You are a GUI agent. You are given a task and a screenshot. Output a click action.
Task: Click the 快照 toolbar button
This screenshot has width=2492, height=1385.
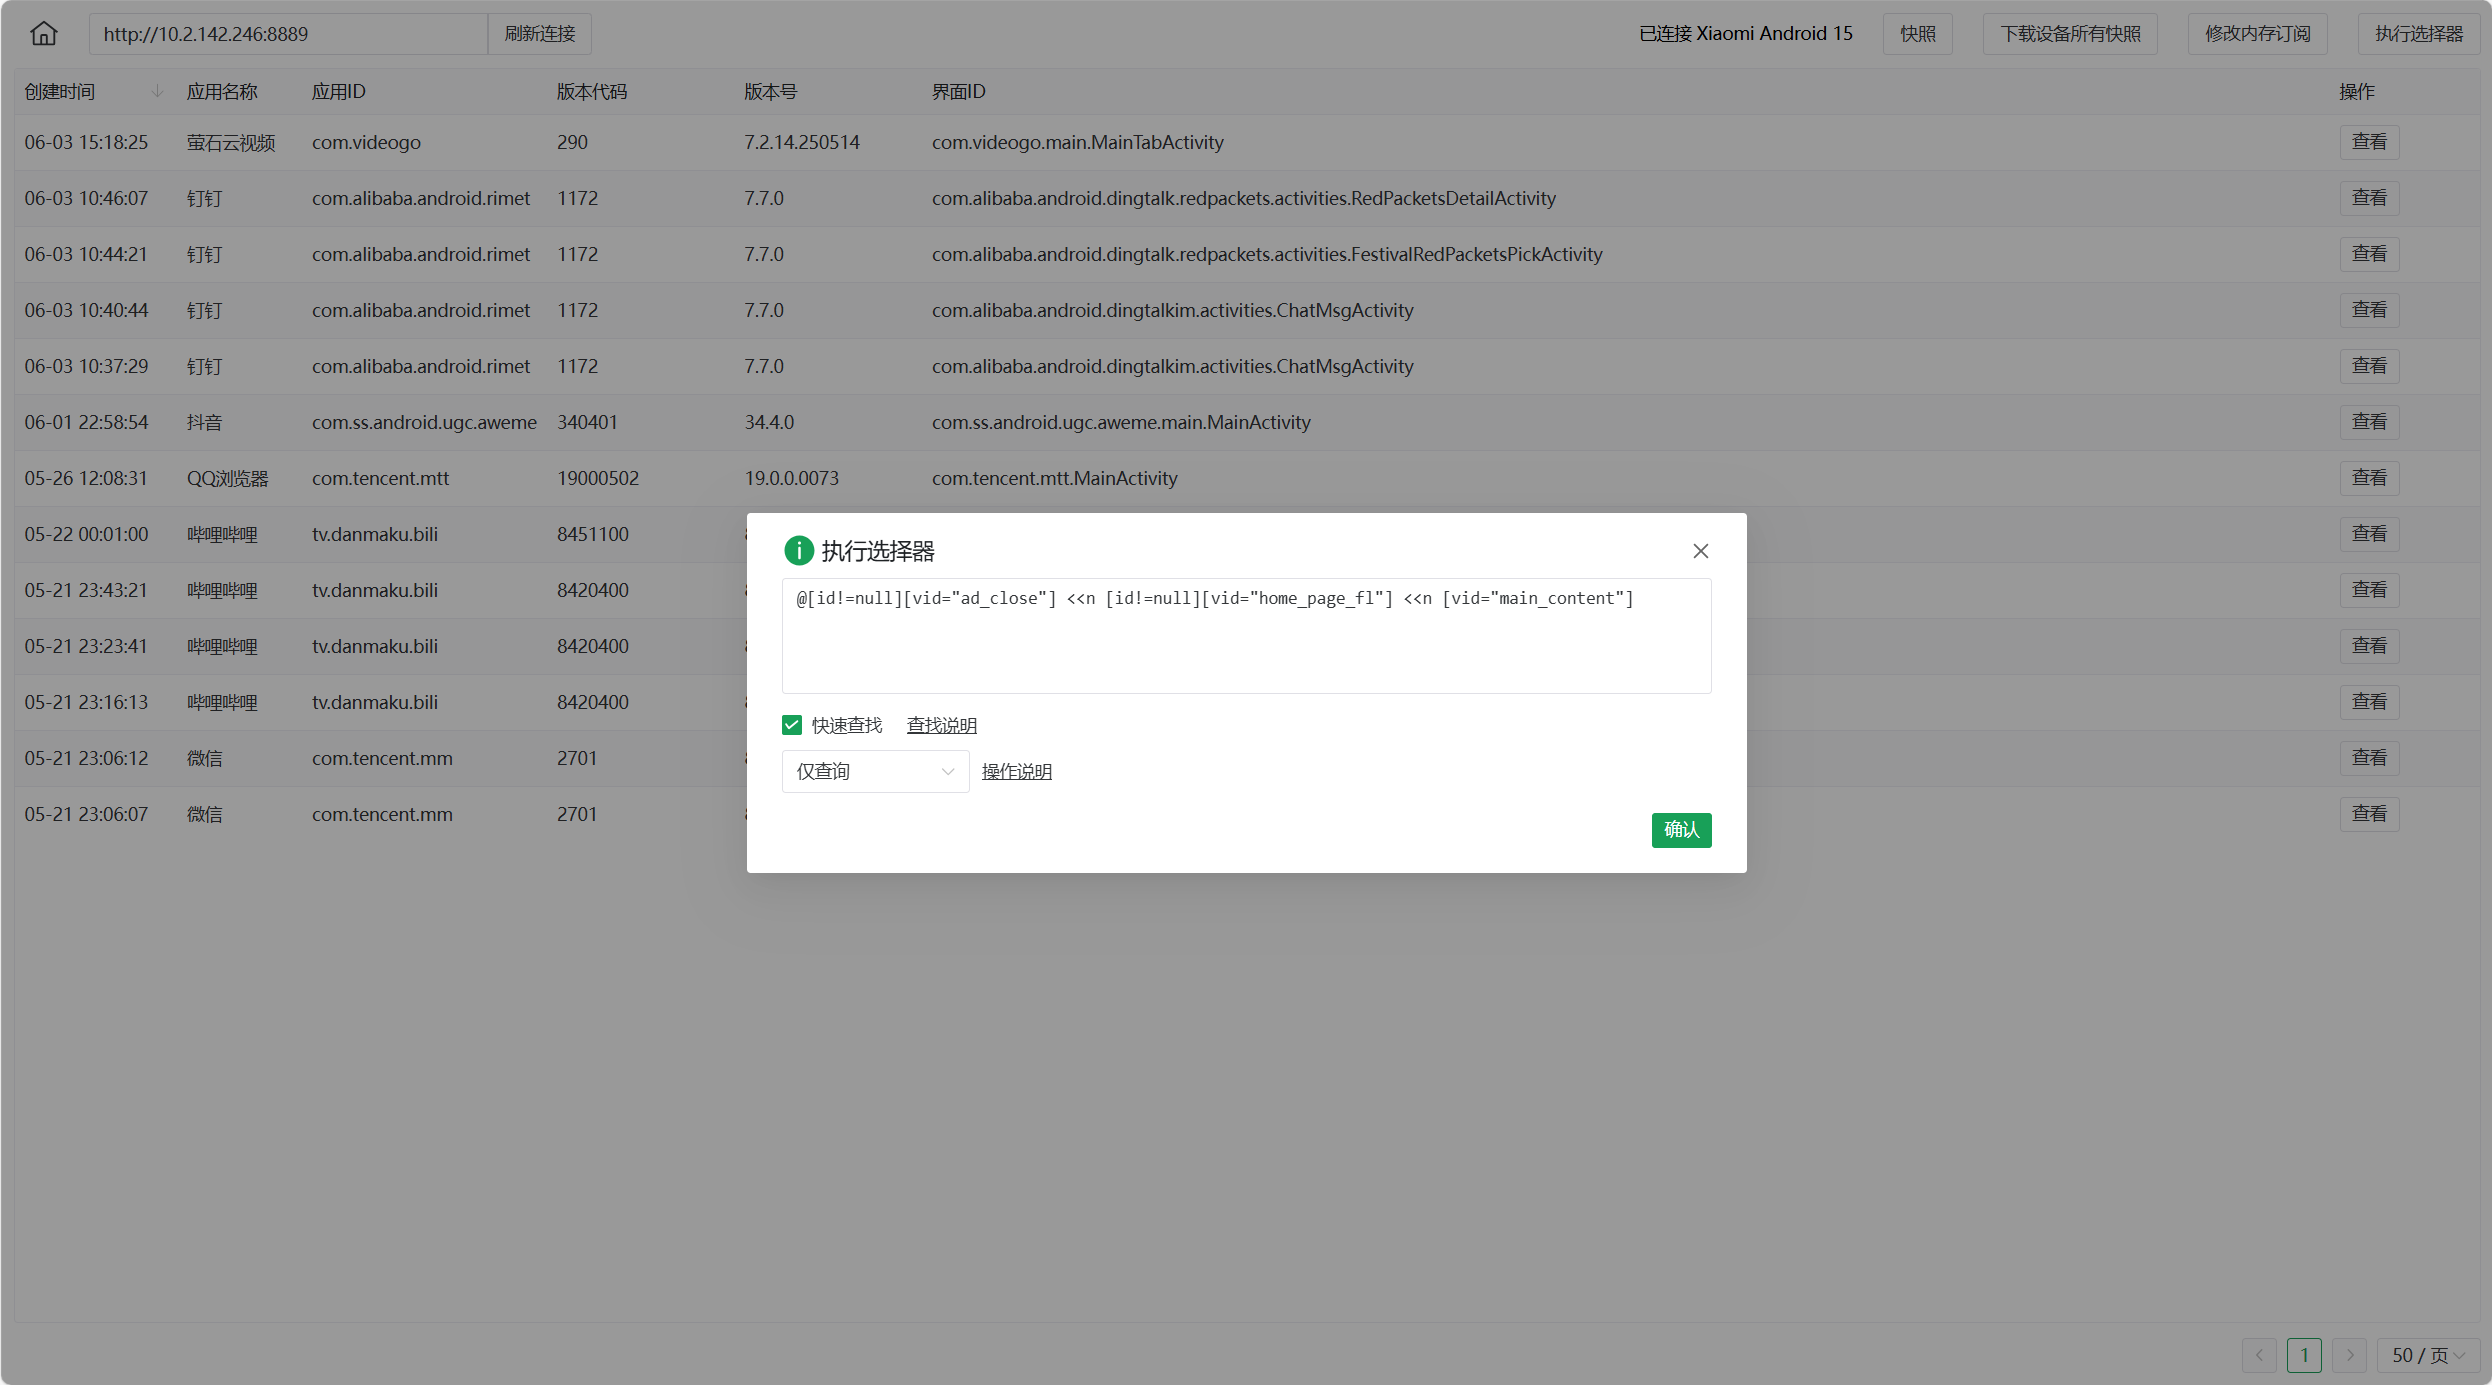[x=1917, y=34]
